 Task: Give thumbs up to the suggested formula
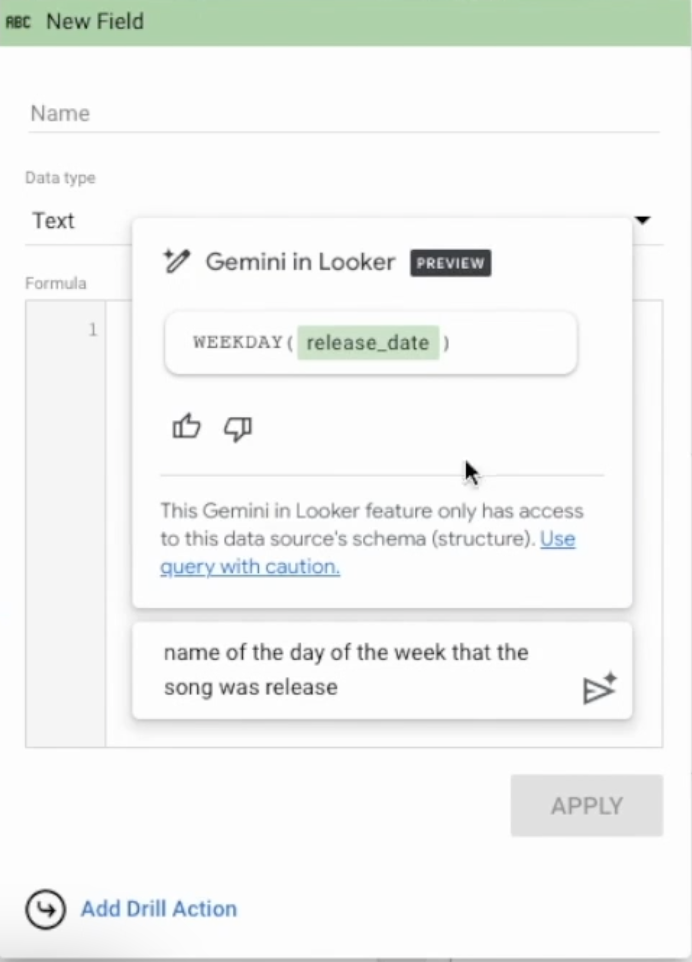pos(187,428)
